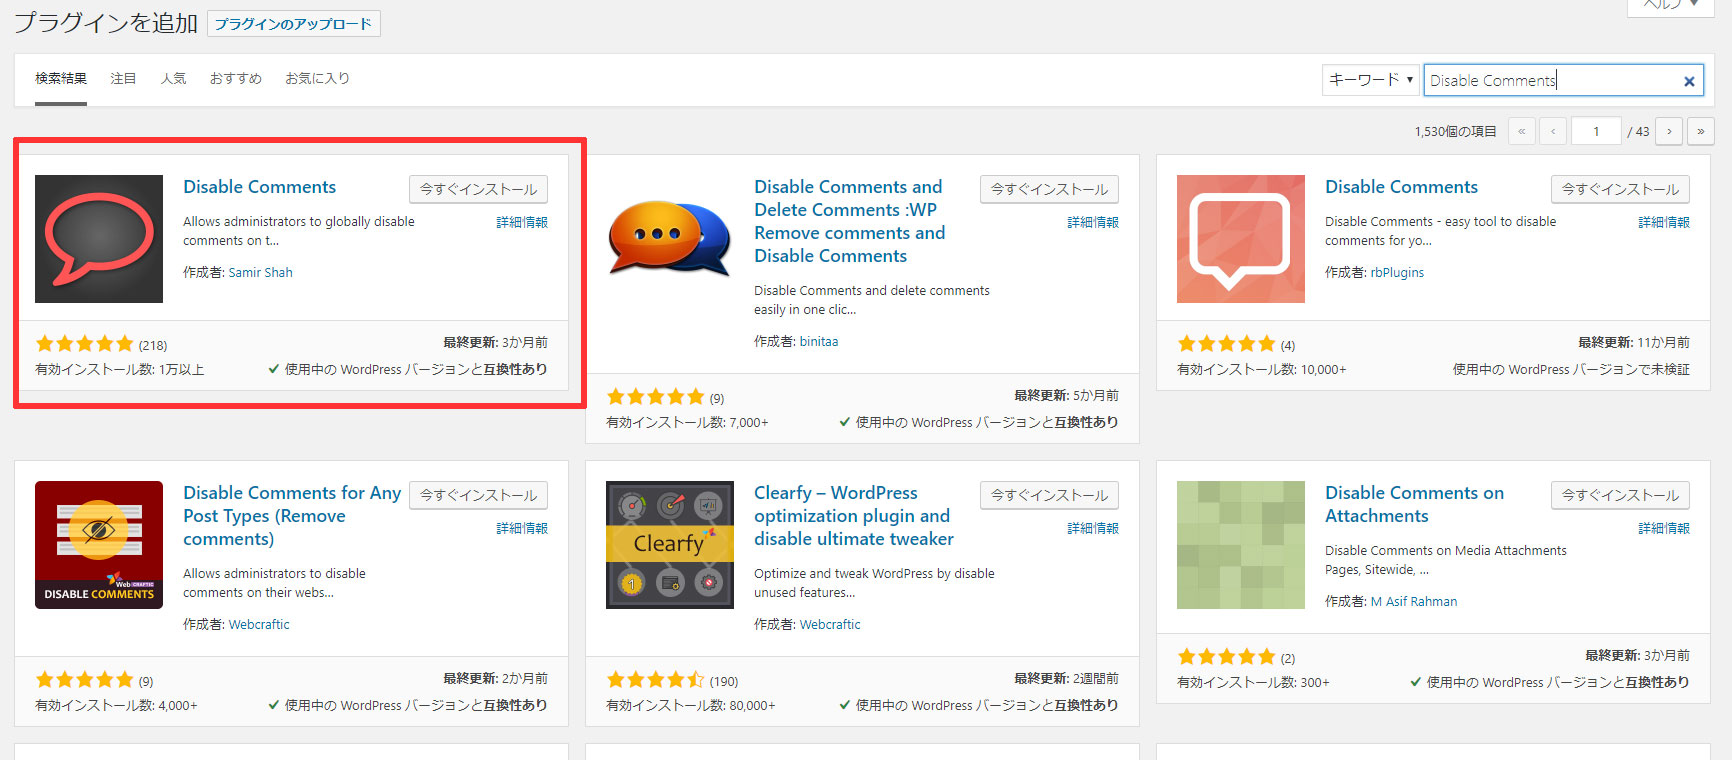The height and width of the screenshot is (760, 1732).
Task: Open Disable Comments on Attachments title link
Action: (x=1414, y=504)
